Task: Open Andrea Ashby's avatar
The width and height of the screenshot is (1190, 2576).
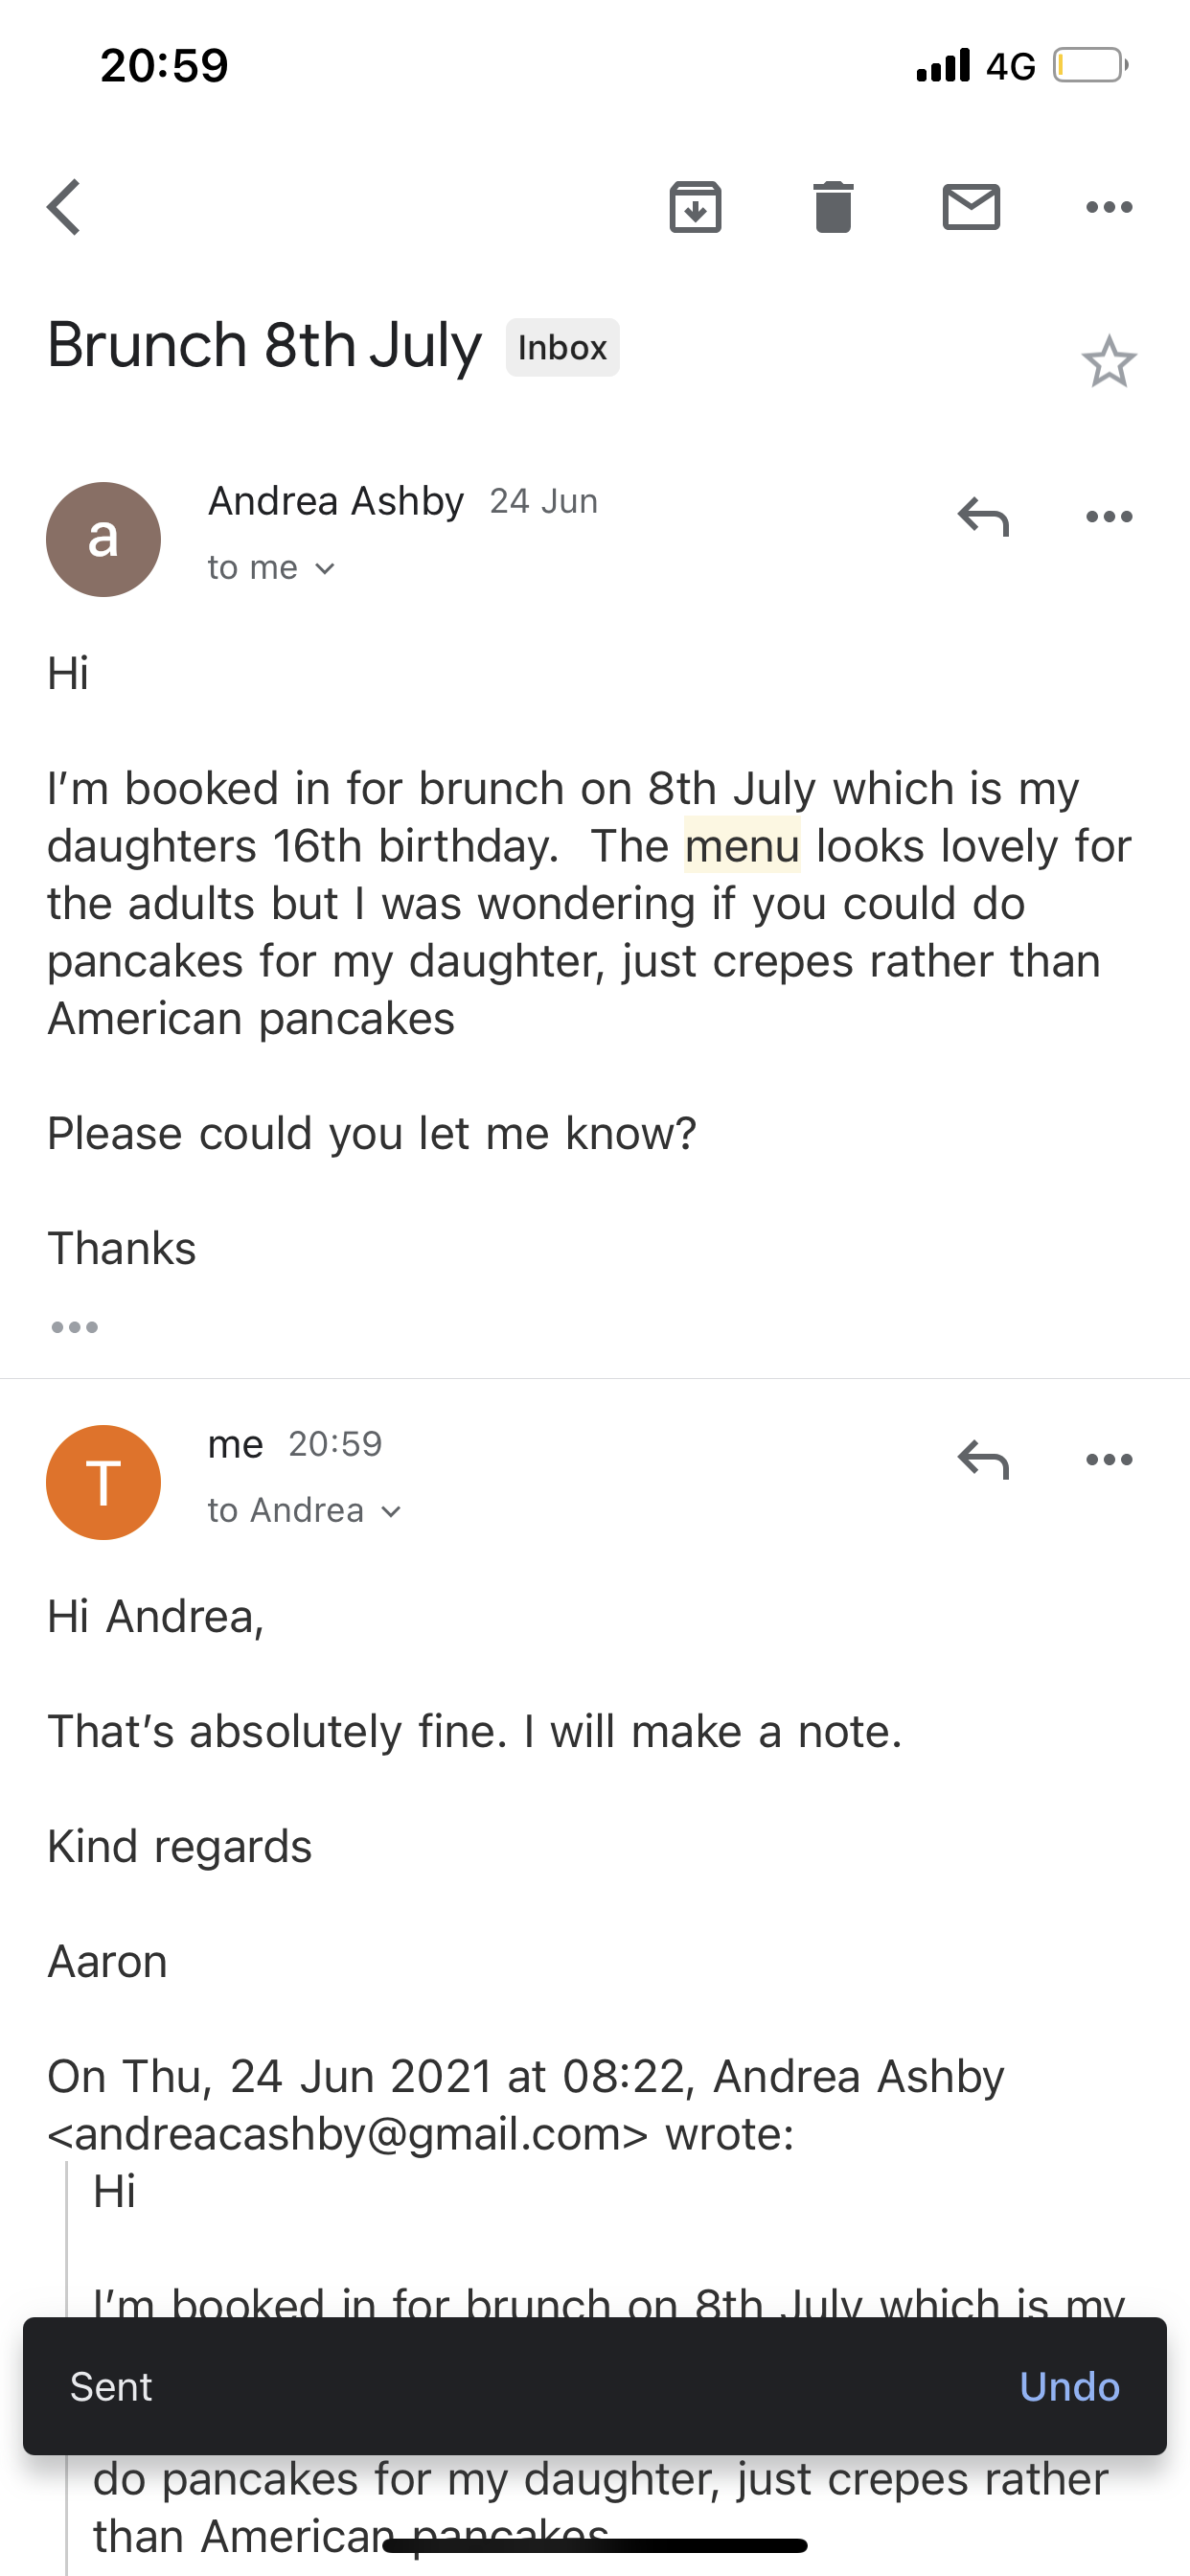Action: (104, 540)
